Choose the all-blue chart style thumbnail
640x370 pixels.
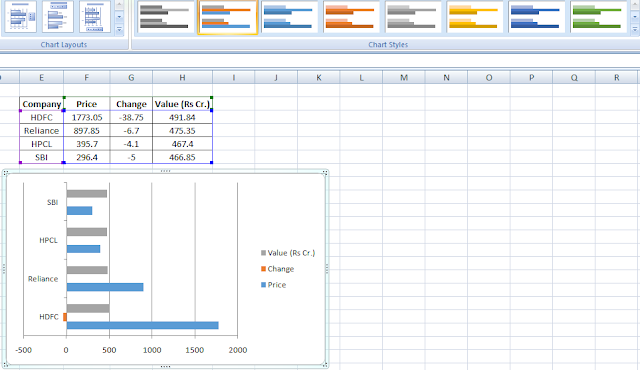click(289, 17)
